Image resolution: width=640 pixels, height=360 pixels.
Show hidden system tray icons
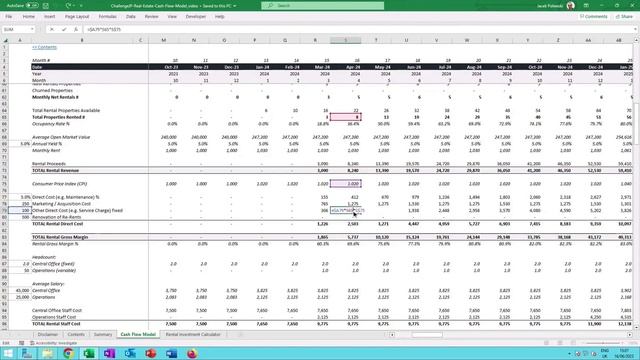click(x=569, y=354)
